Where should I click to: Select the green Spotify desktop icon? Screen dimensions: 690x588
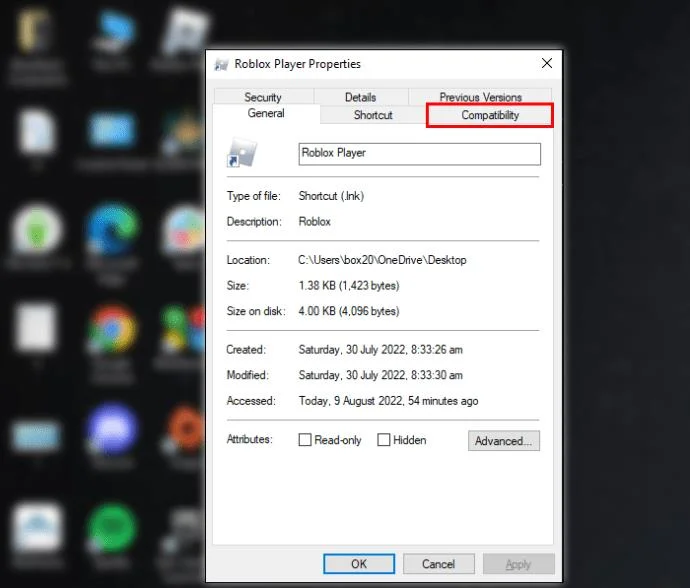pos(113,527)
